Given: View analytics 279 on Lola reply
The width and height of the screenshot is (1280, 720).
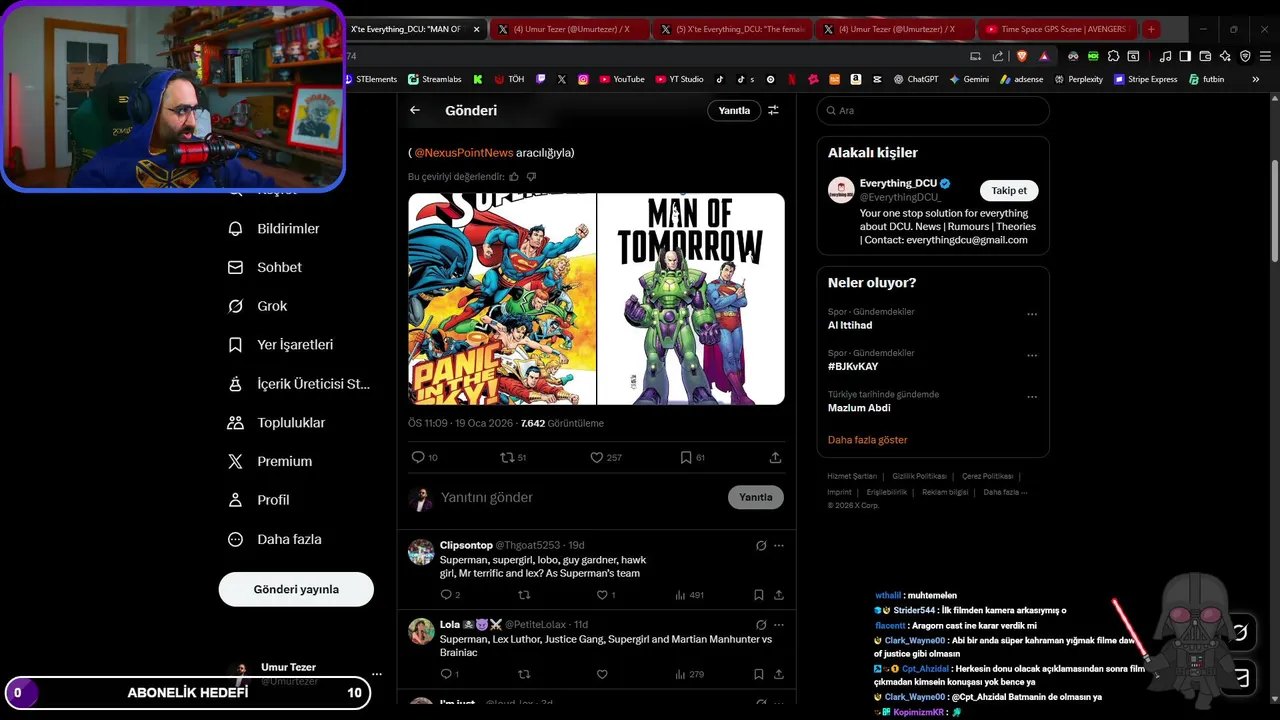Looking at the screenshot, I should (690, 674).
